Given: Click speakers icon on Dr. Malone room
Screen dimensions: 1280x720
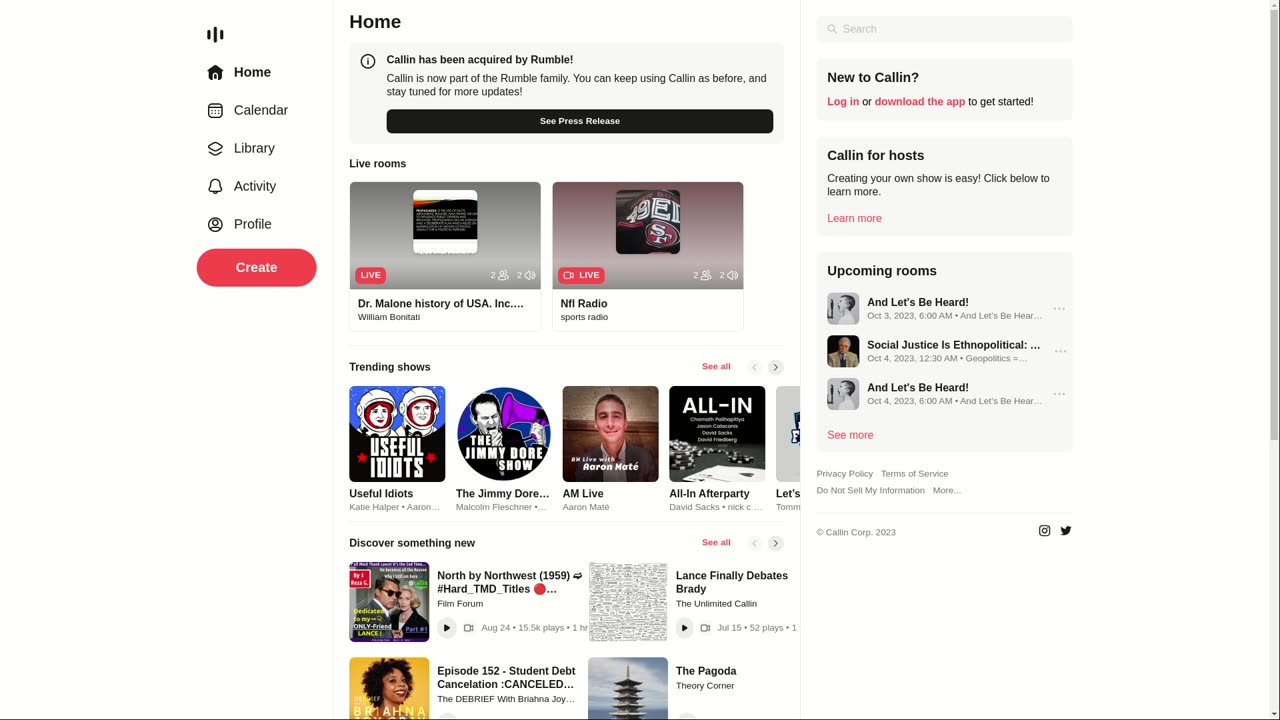Looking at the screenshot, I should click(530, 275).
